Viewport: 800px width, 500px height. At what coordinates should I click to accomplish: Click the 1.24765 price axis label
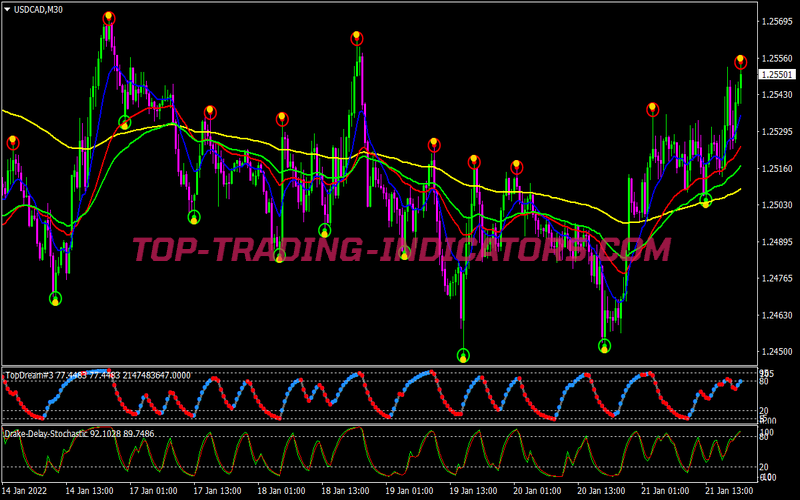click(777, 279)
